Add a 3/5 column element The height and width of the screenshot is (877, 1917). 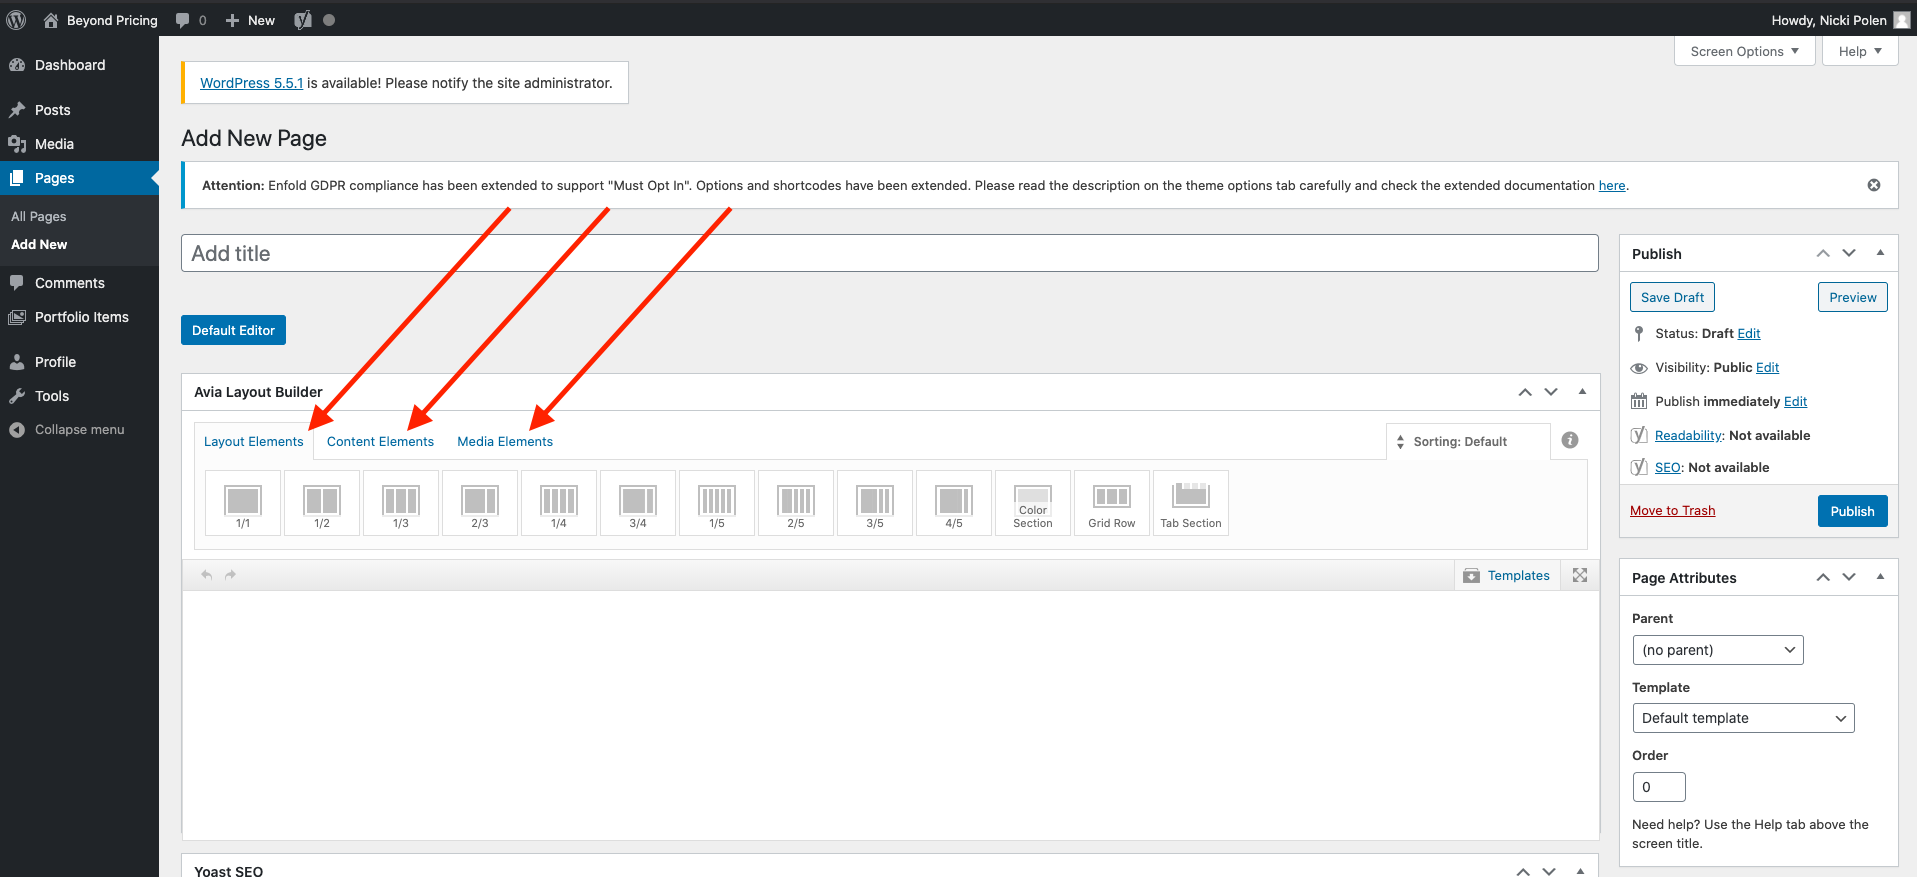pyautogui.click(x=875, y=503)
